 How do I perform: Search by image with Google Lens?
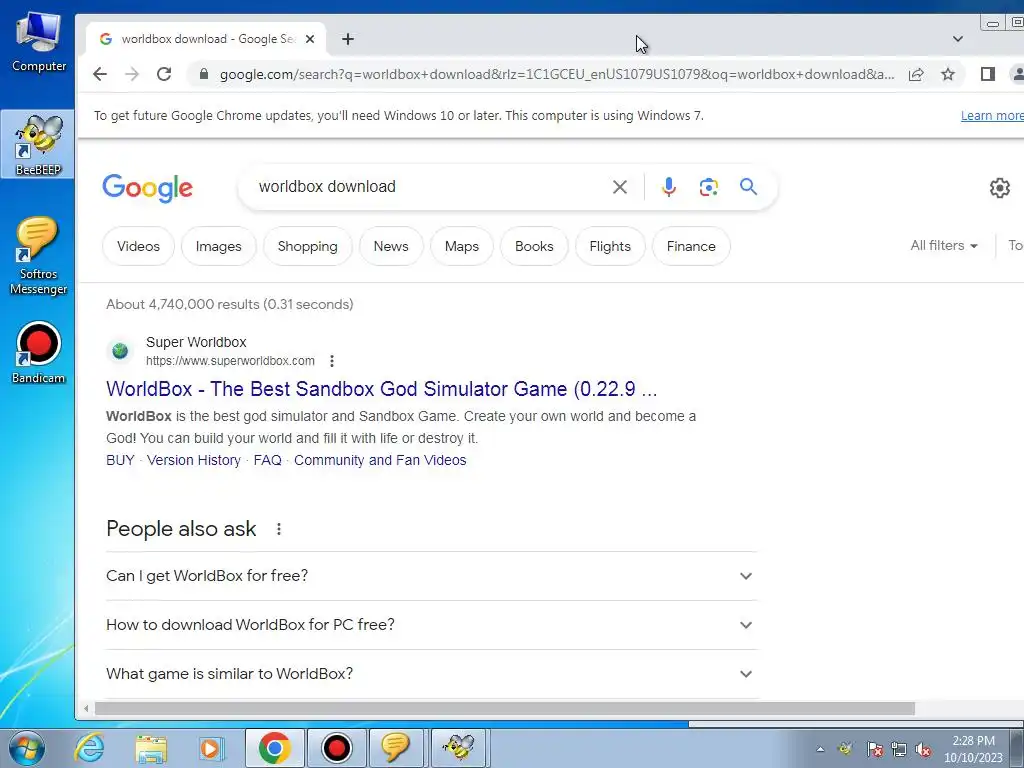(x=709, y=187)
